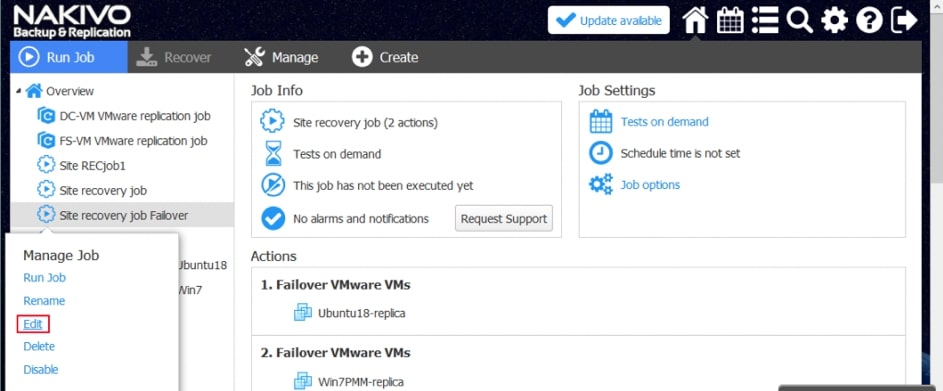
Task: Open the settings gear icon
Action: click(834, 20)
